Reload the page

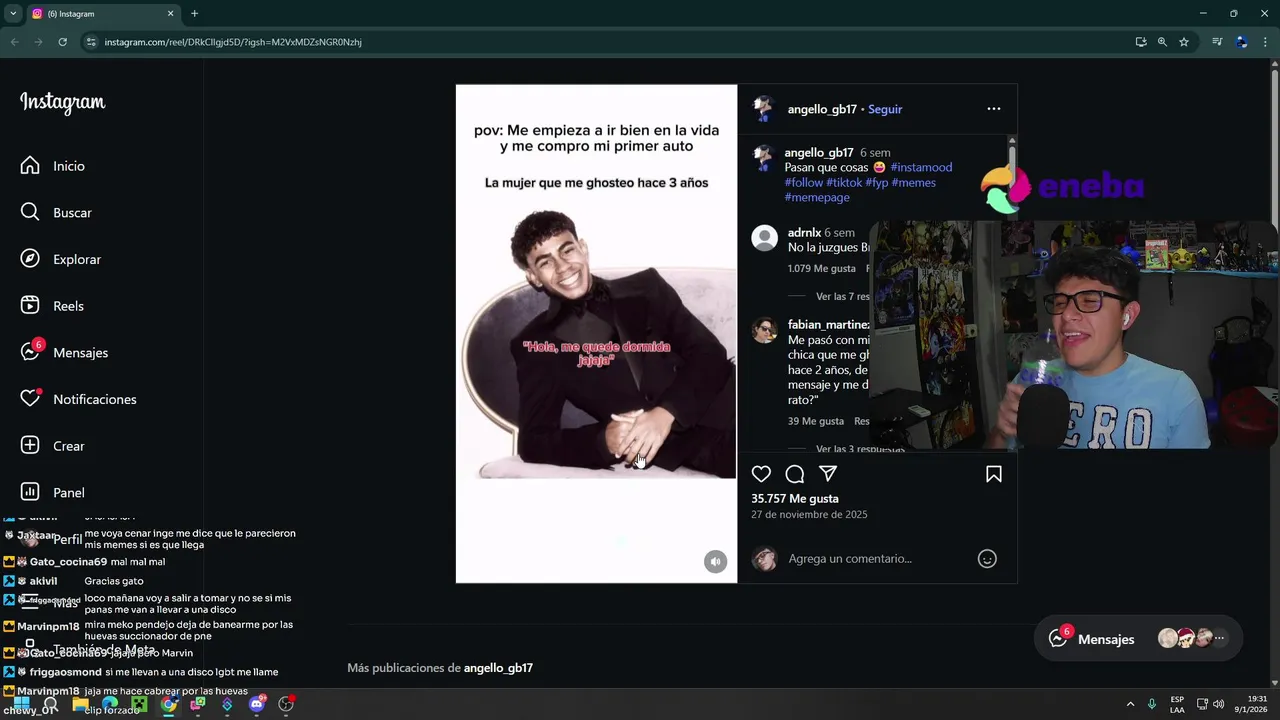click(x=62, y=42)
